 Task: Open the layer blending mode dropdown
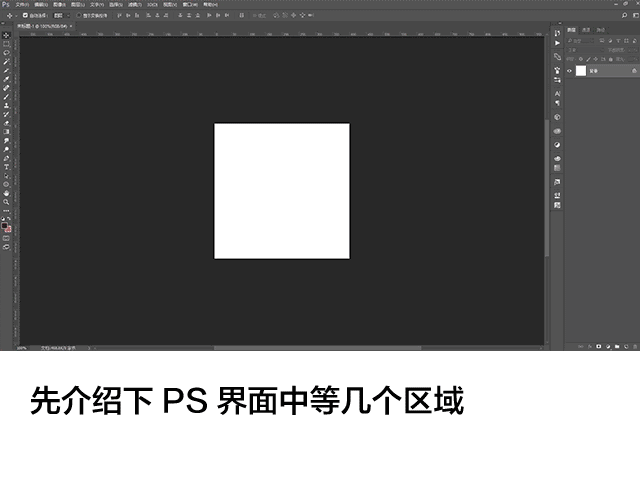pyautogui.click(x=585, y=48)
